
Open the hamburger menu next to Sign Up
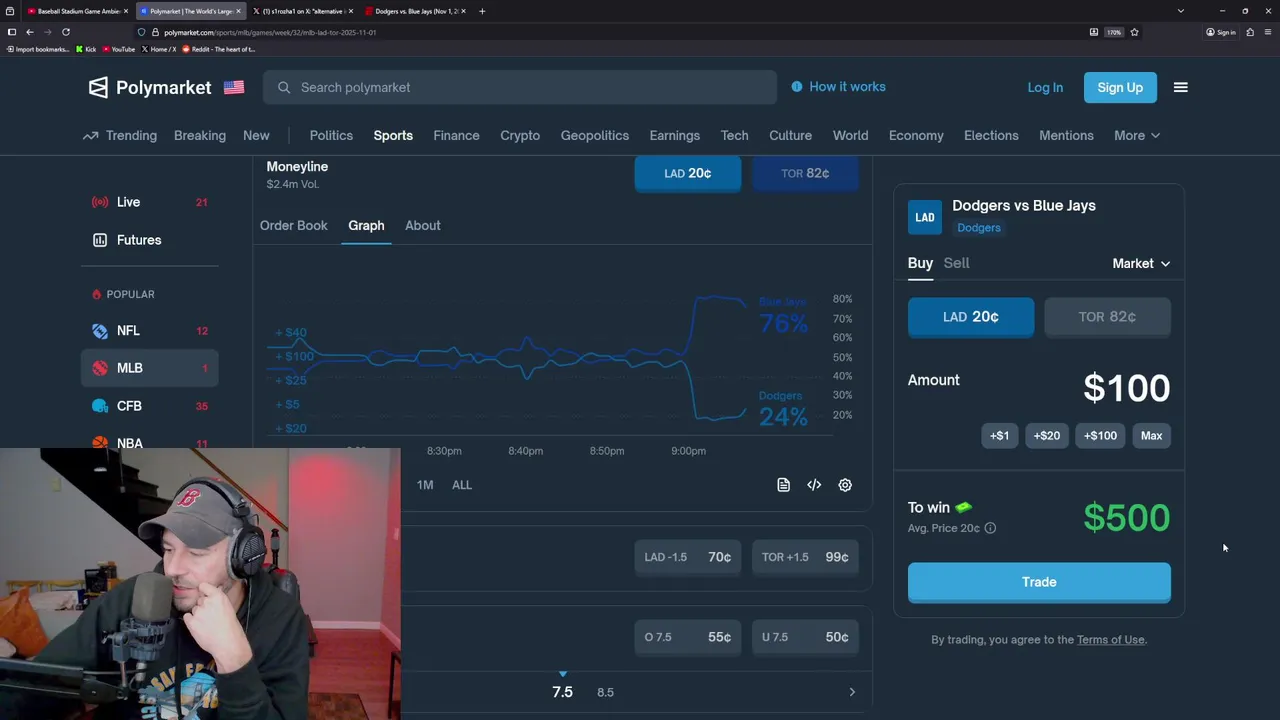(x=1180, y=88)
